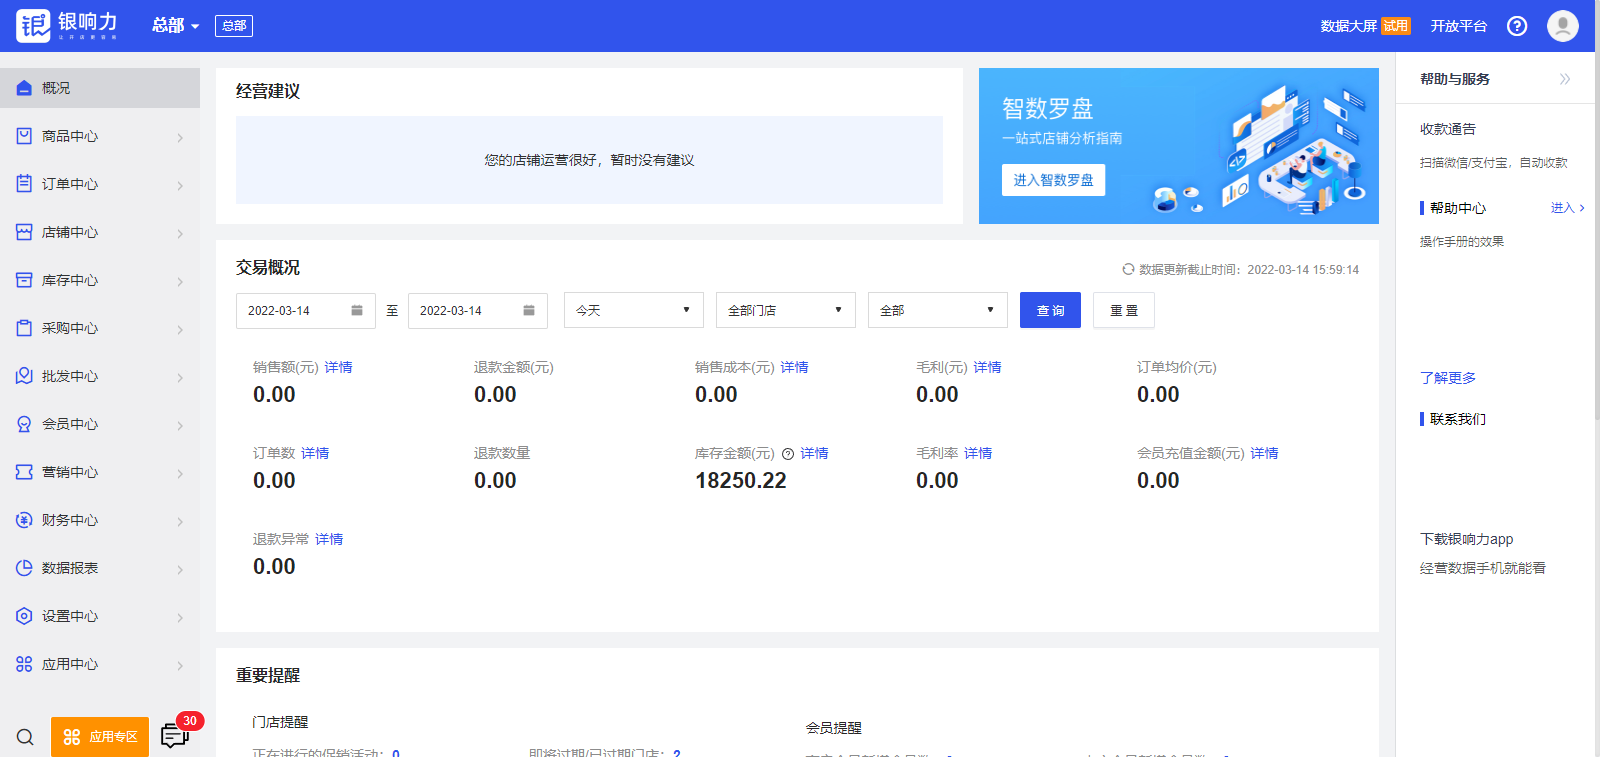Click the 进入智数罗盘 button

(1053, 180)
